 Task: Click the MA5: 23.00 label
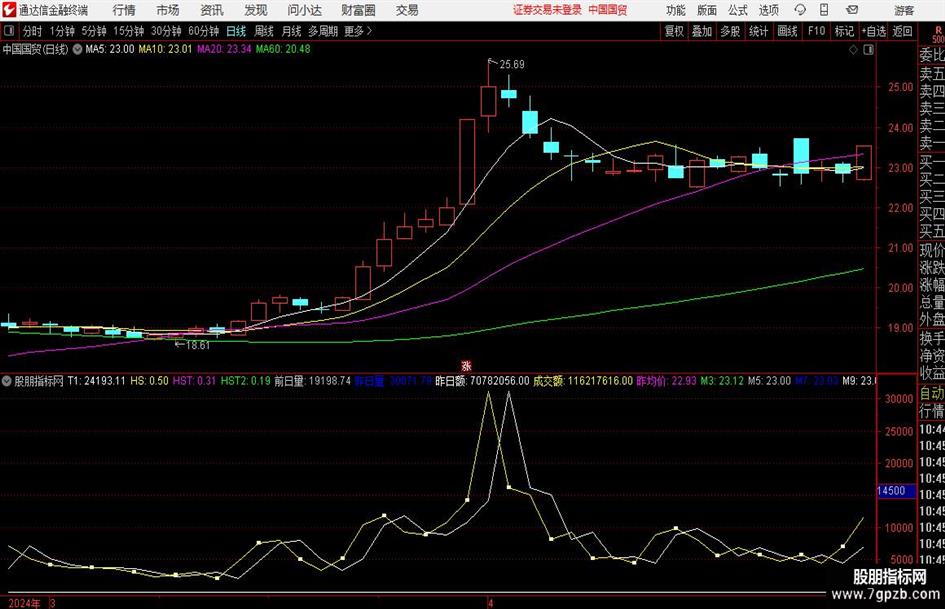[x=110, y=49]
